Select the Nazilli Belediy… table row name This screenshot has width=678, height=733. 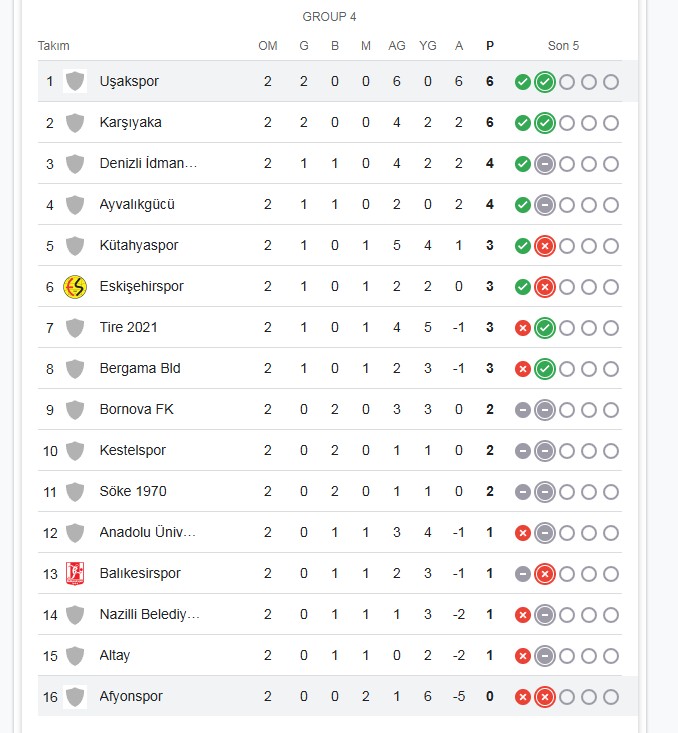pos(150,614)
